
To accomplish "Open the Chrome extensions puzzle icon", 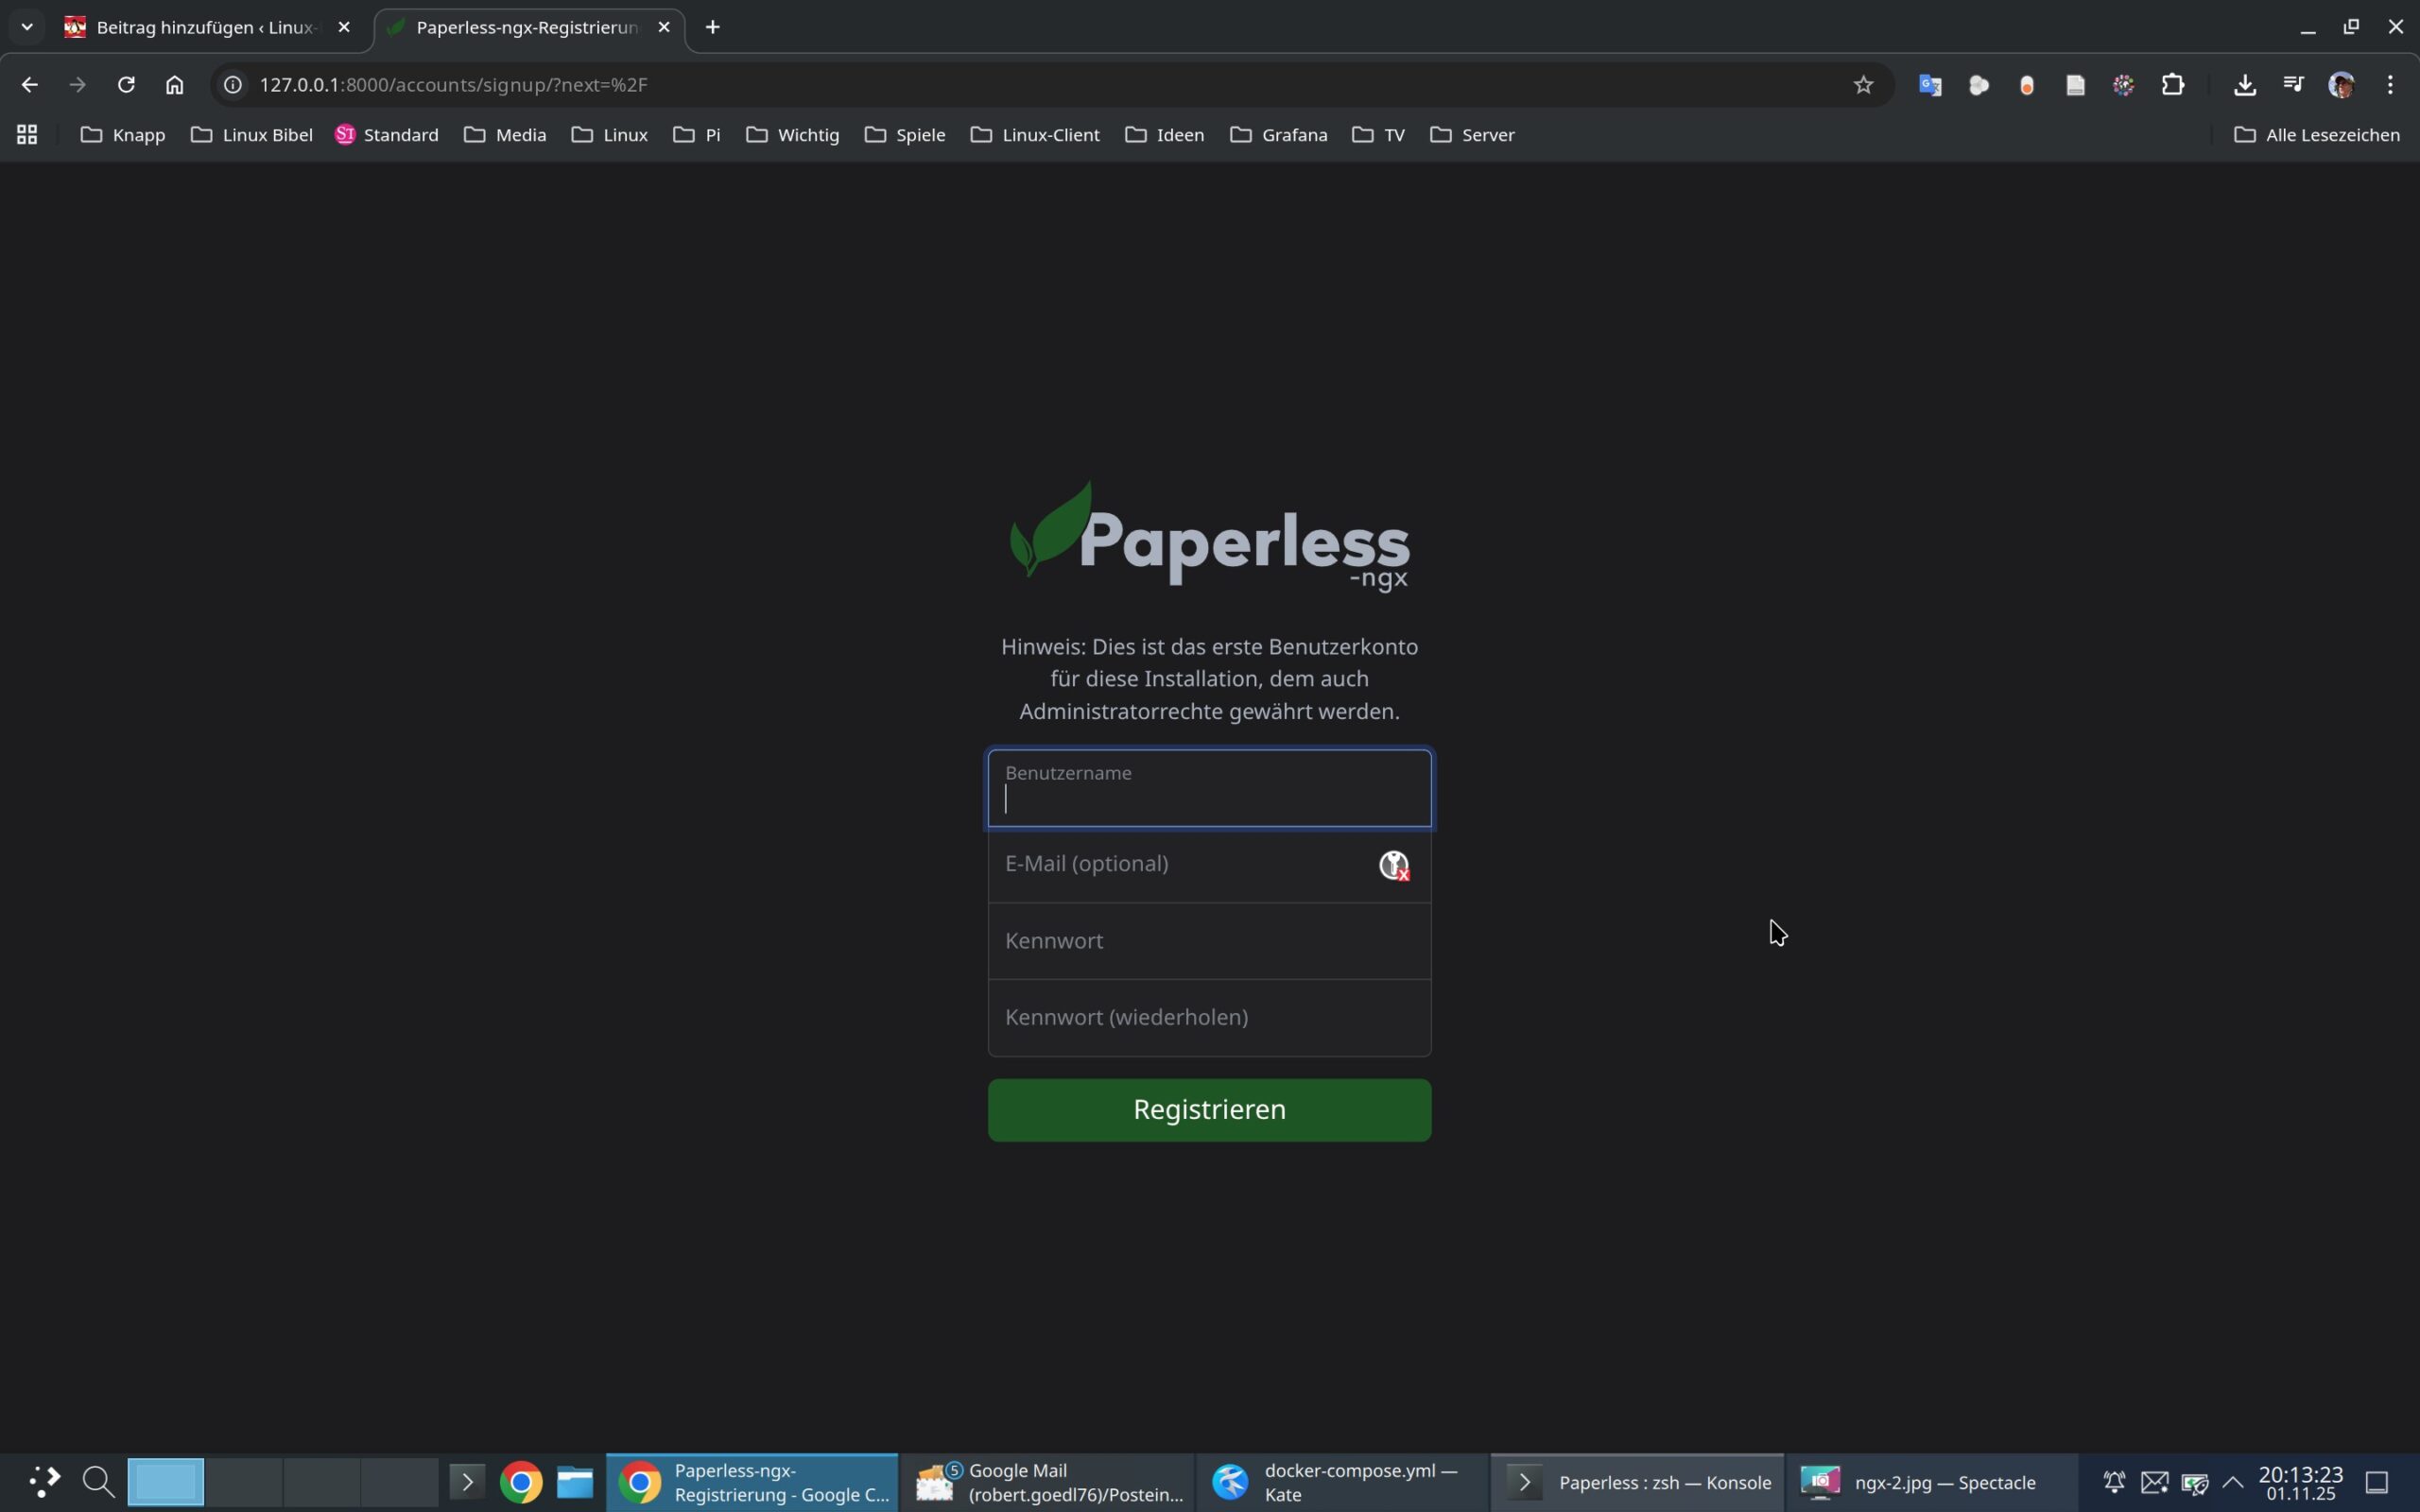I will pyautogui.click(x=2172, y=85).
